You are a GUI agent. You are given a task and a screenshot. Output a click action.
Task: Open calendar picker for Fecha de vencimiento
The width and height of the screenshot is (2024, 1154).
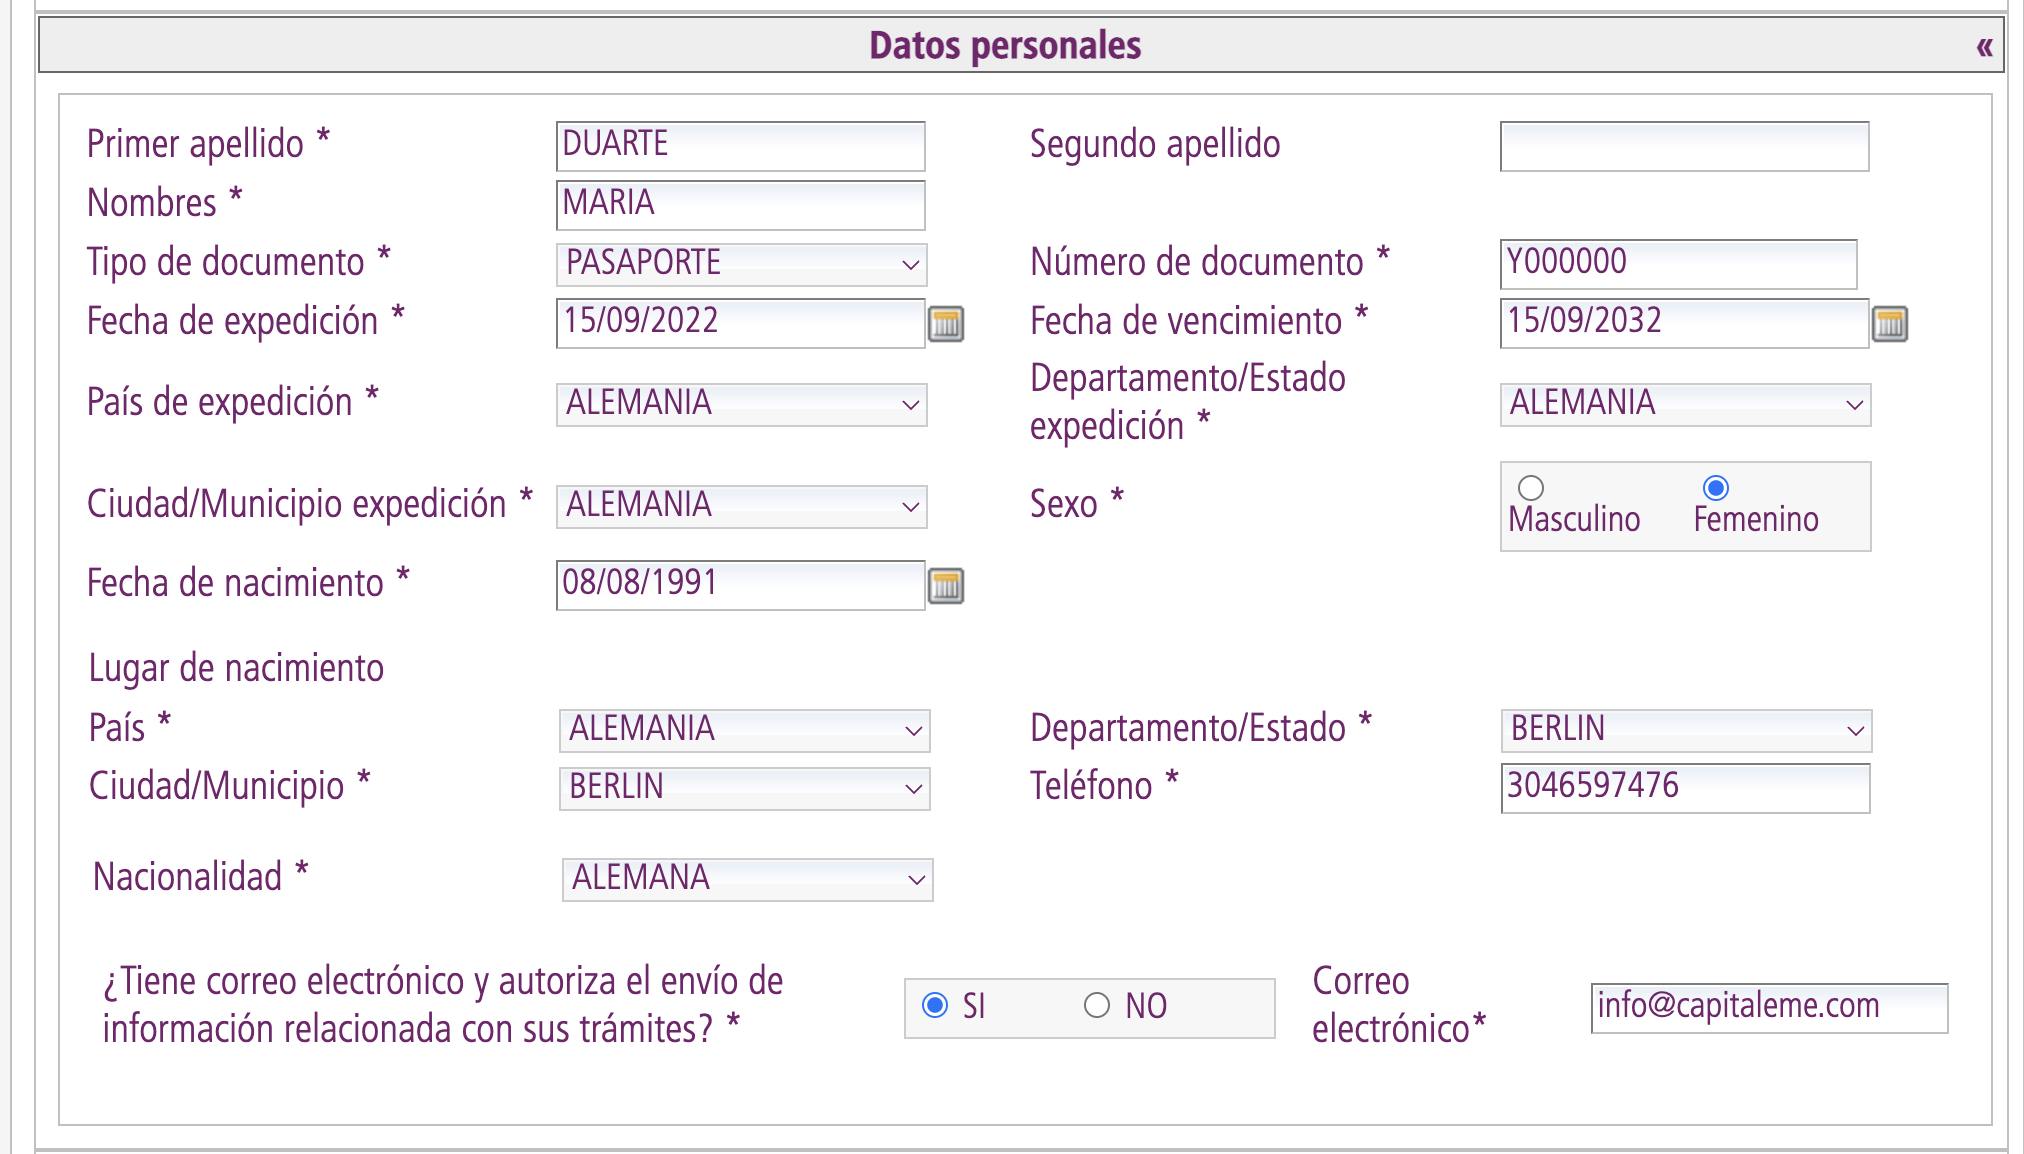click(x=1892, y=323)
